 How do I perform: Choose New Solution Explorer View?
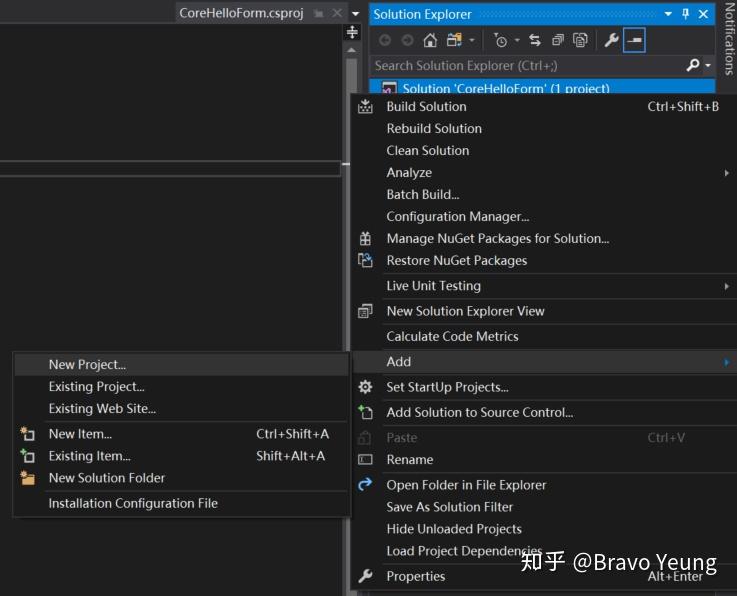pyautogui.click(x=544, y=311)
